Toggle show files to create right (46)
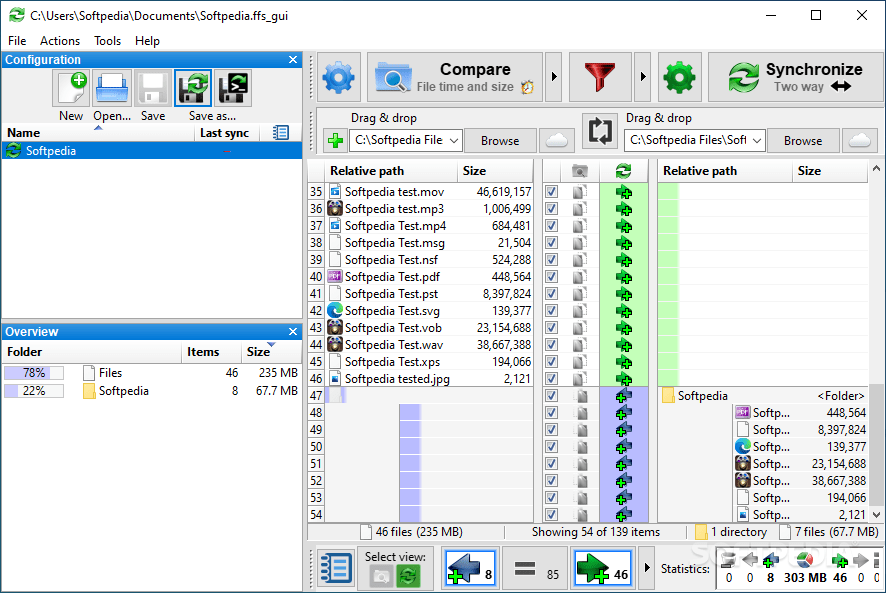 [x=602, y=568]
